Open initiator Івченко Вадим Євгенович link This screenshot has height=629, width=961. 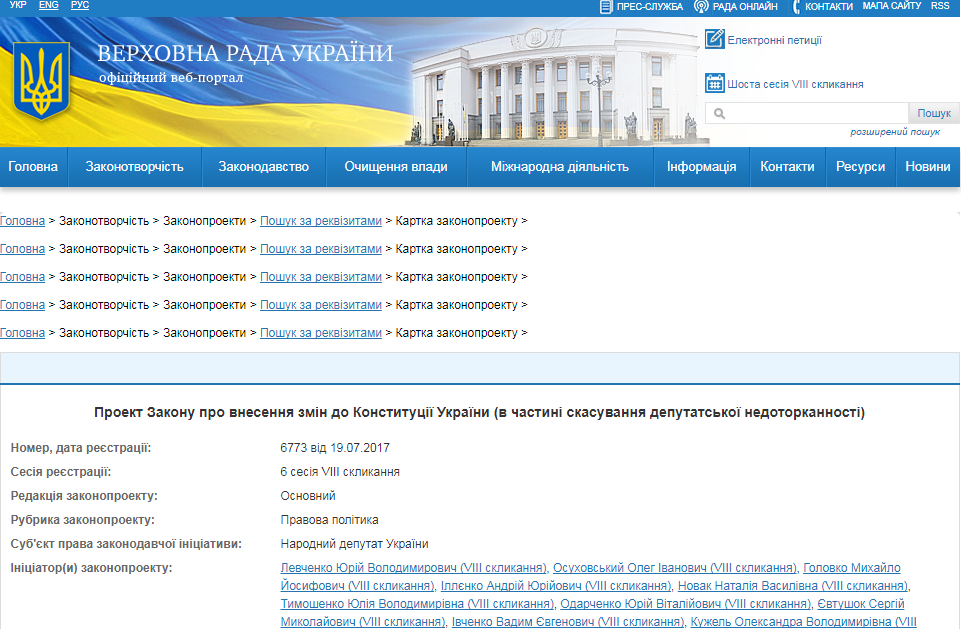pyautogui.click(x=568, y=622)
